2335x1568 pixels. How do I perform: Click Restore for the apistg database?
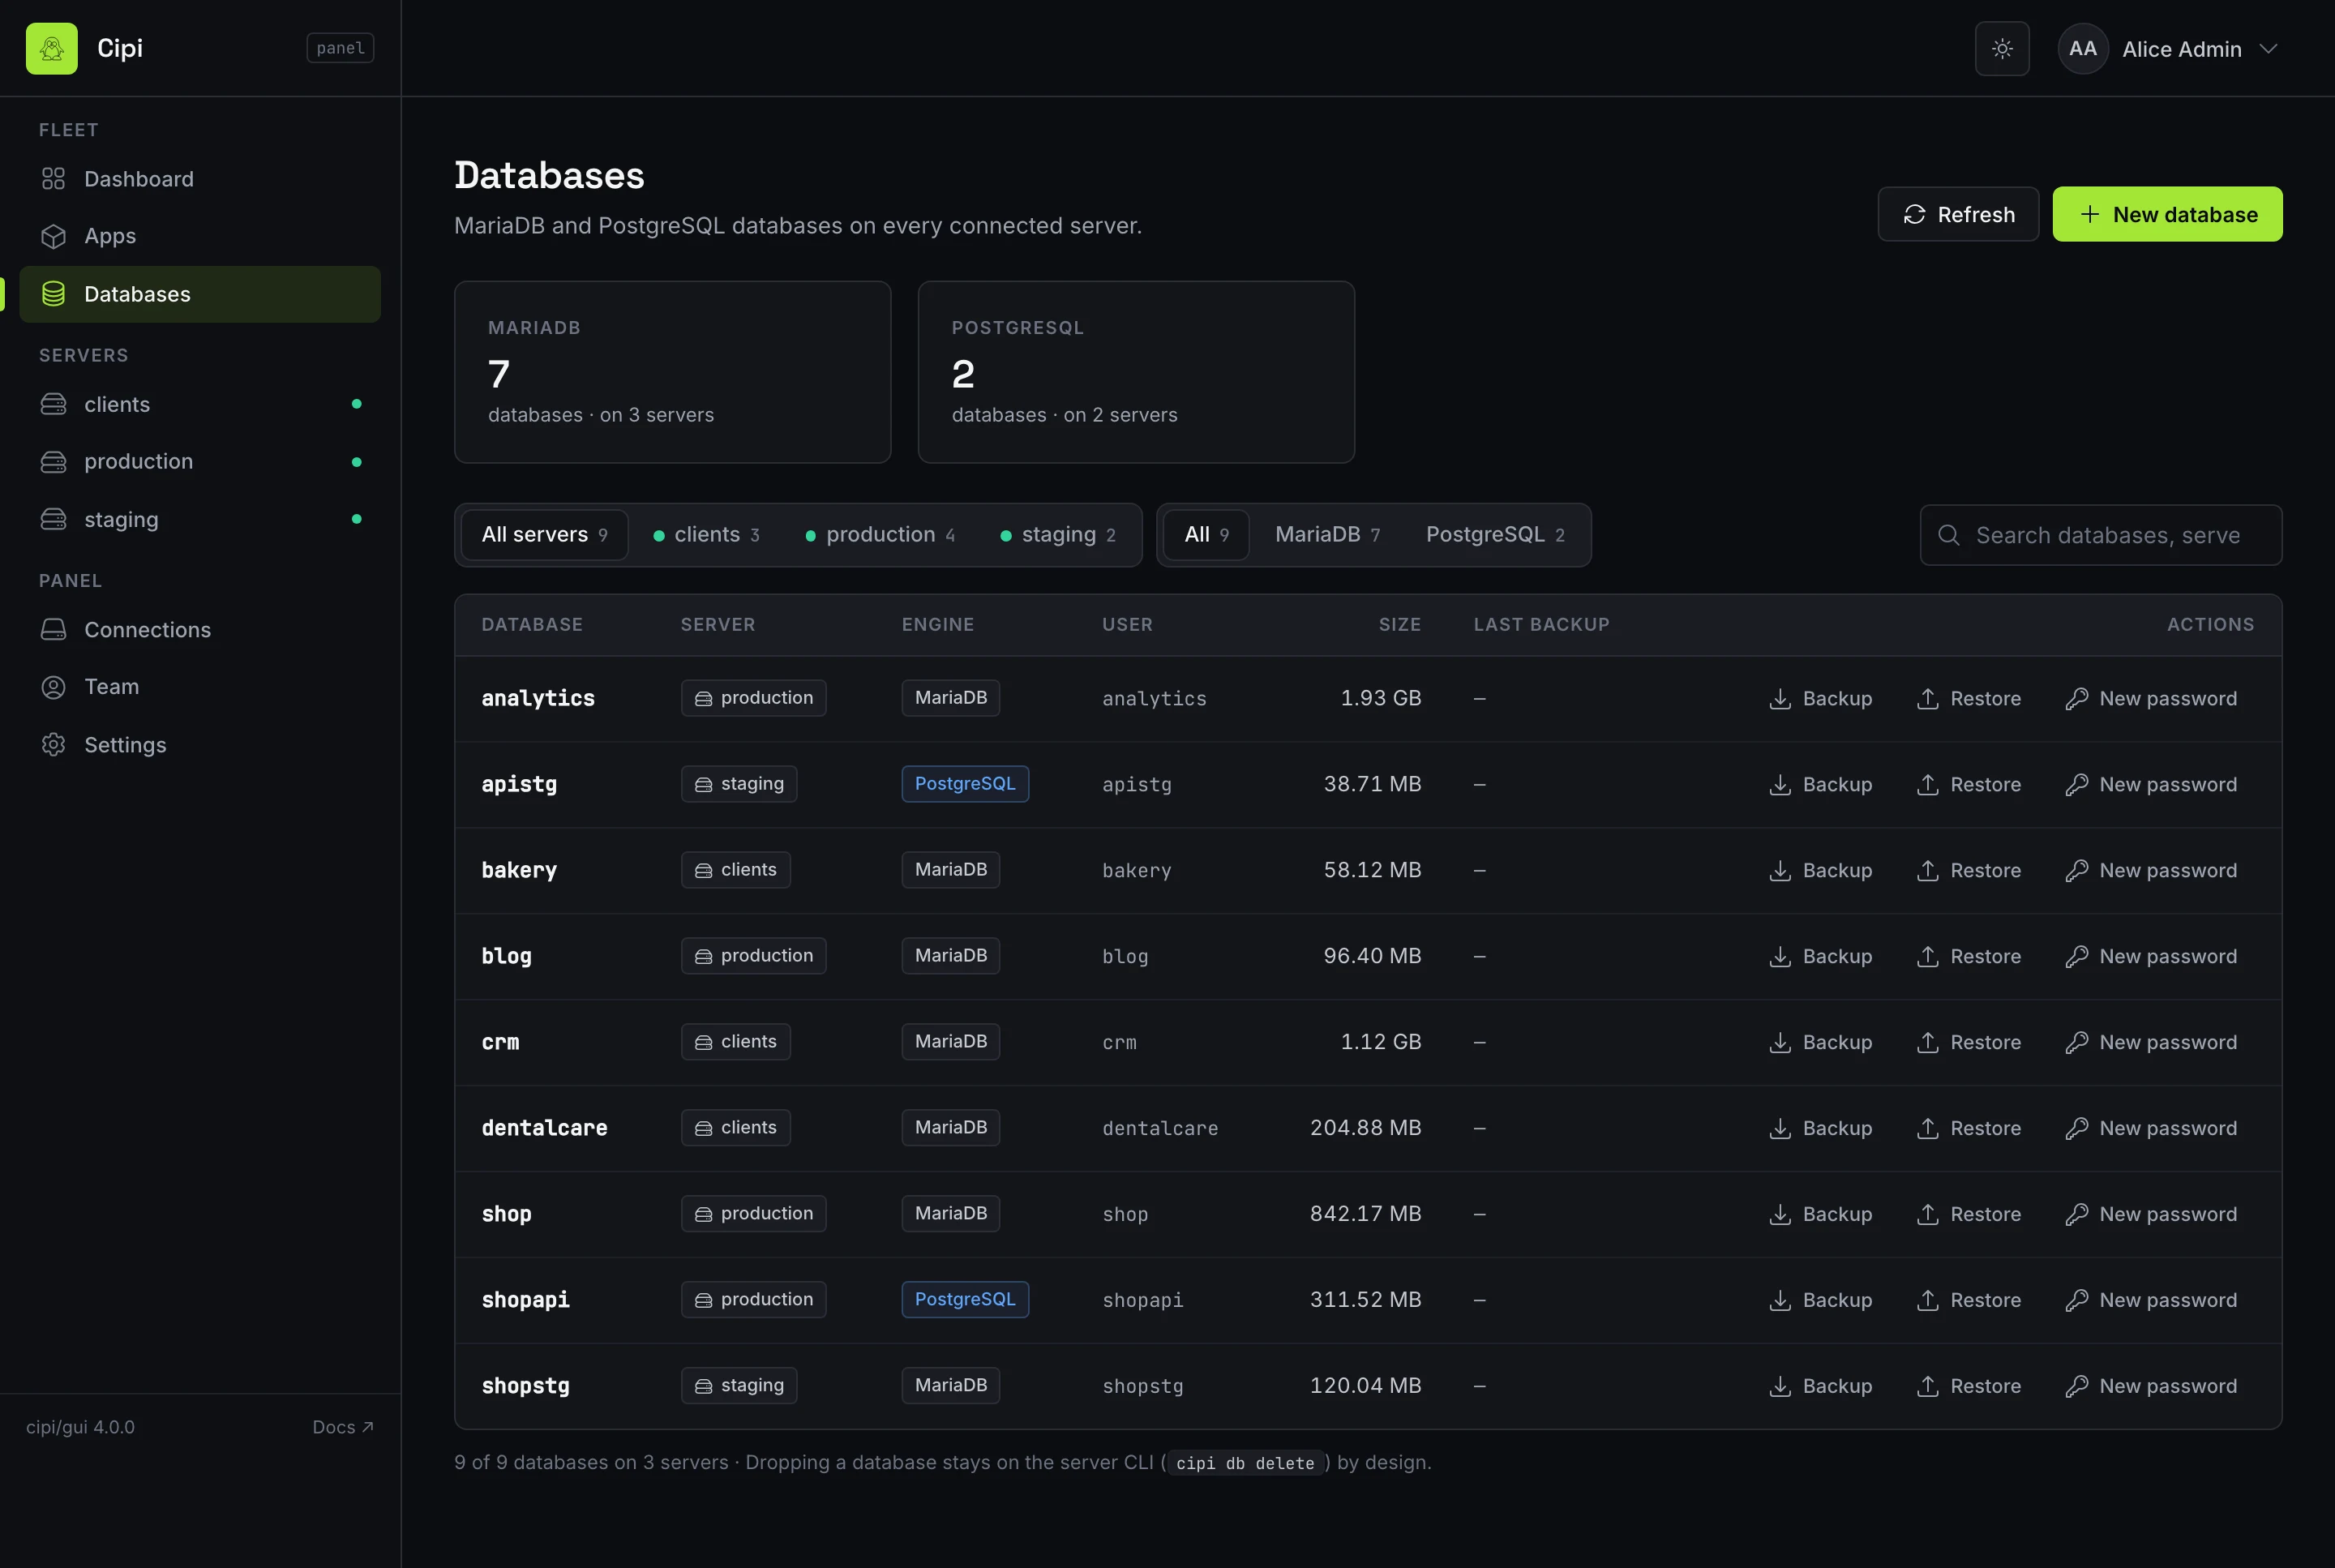[x=1968, y=784]
